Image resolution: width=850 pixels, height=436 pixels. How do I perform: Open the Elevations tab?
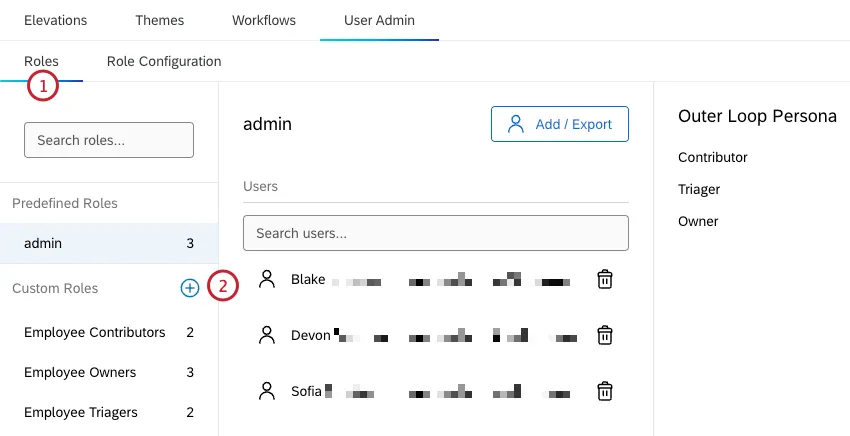point(55,20)
